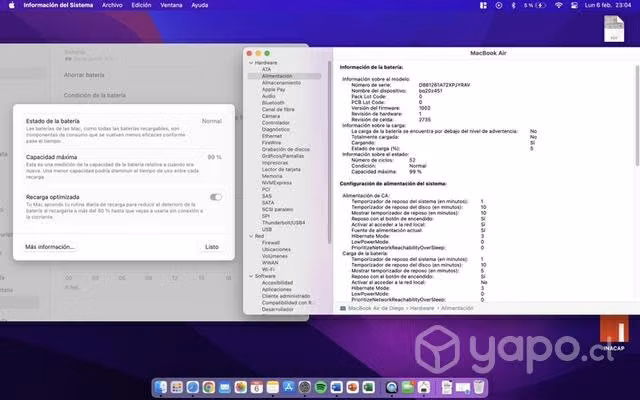Select Cámara in the sidebar
Screen dimensions: 640x400
[271, 116]
